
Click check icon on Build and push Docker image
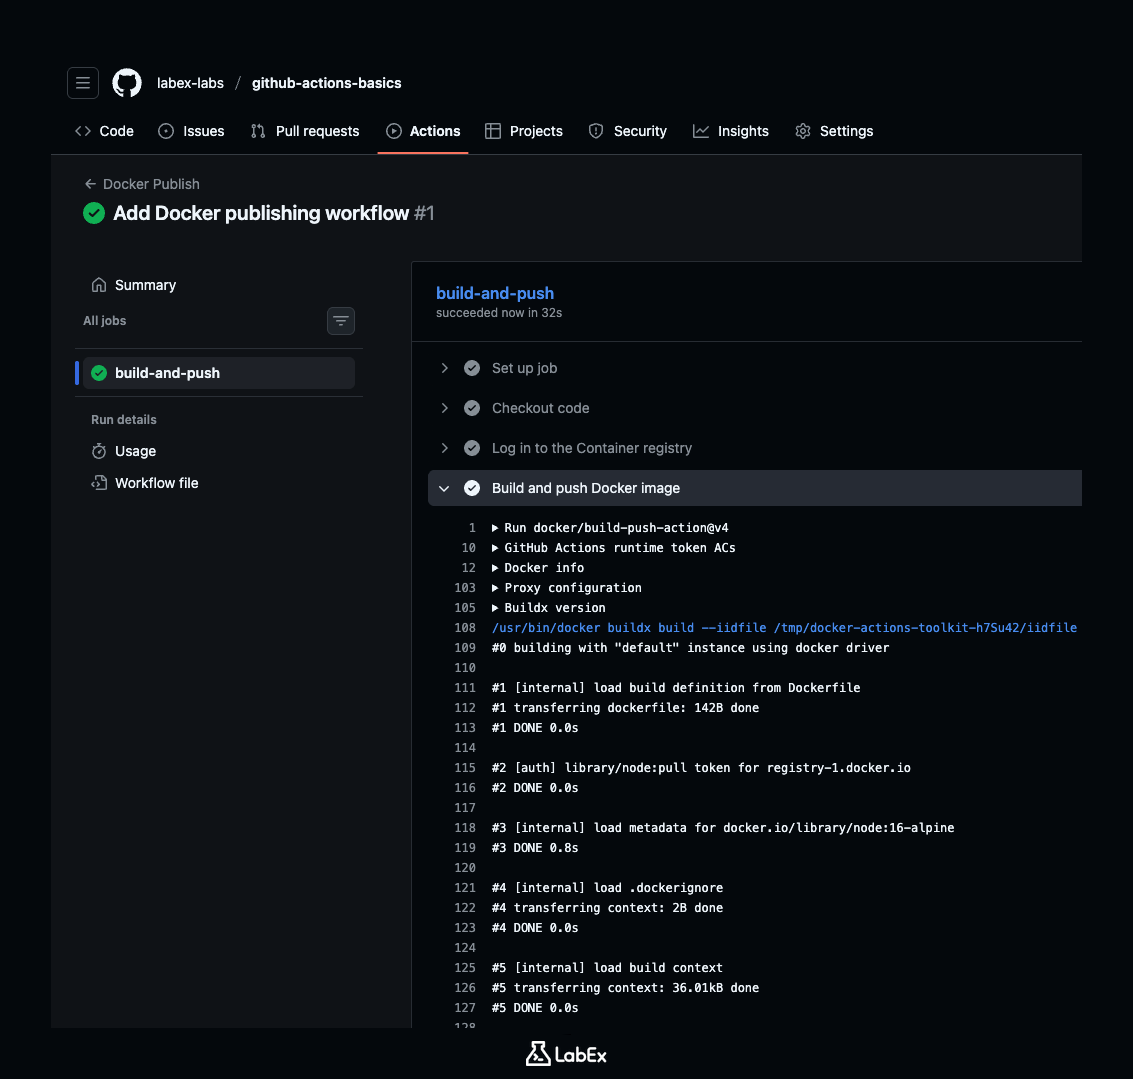tap(472, 488)
